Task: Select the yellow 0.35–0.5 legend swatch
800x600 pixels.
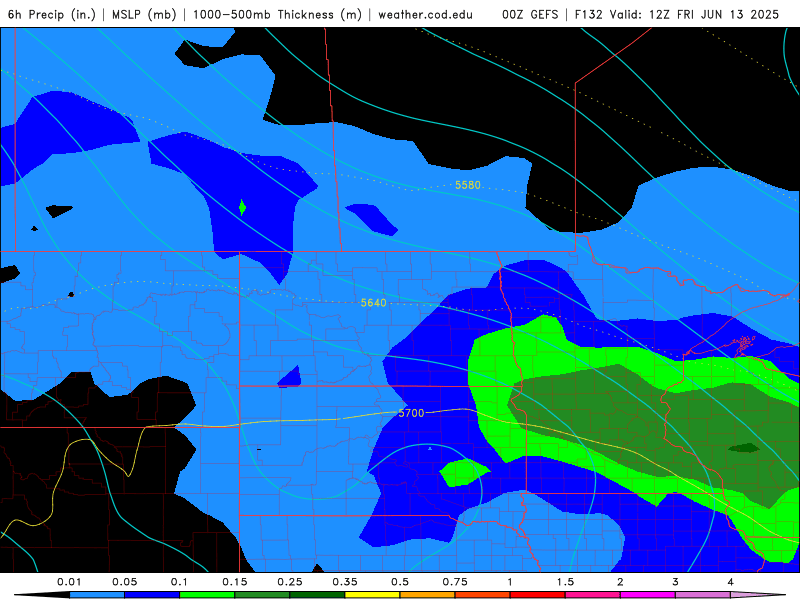Action: pos(372,595)
